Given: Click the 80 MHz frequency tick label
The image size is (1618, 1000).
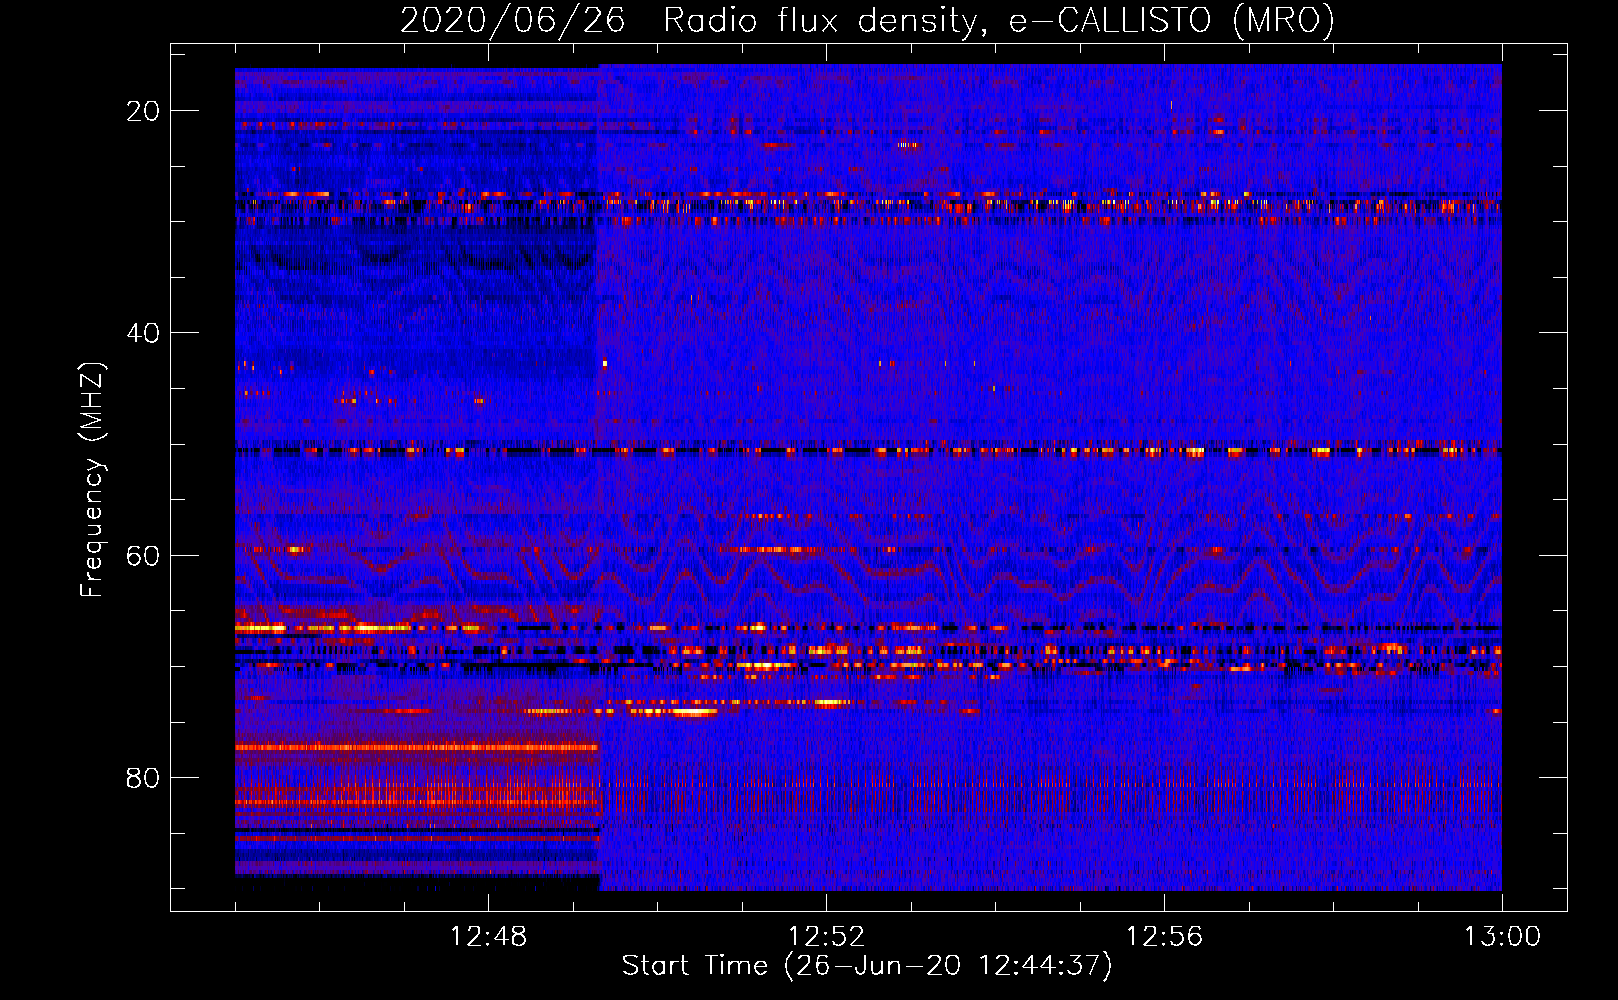Looking at the screenshot, I should click(x=143, y=777).
